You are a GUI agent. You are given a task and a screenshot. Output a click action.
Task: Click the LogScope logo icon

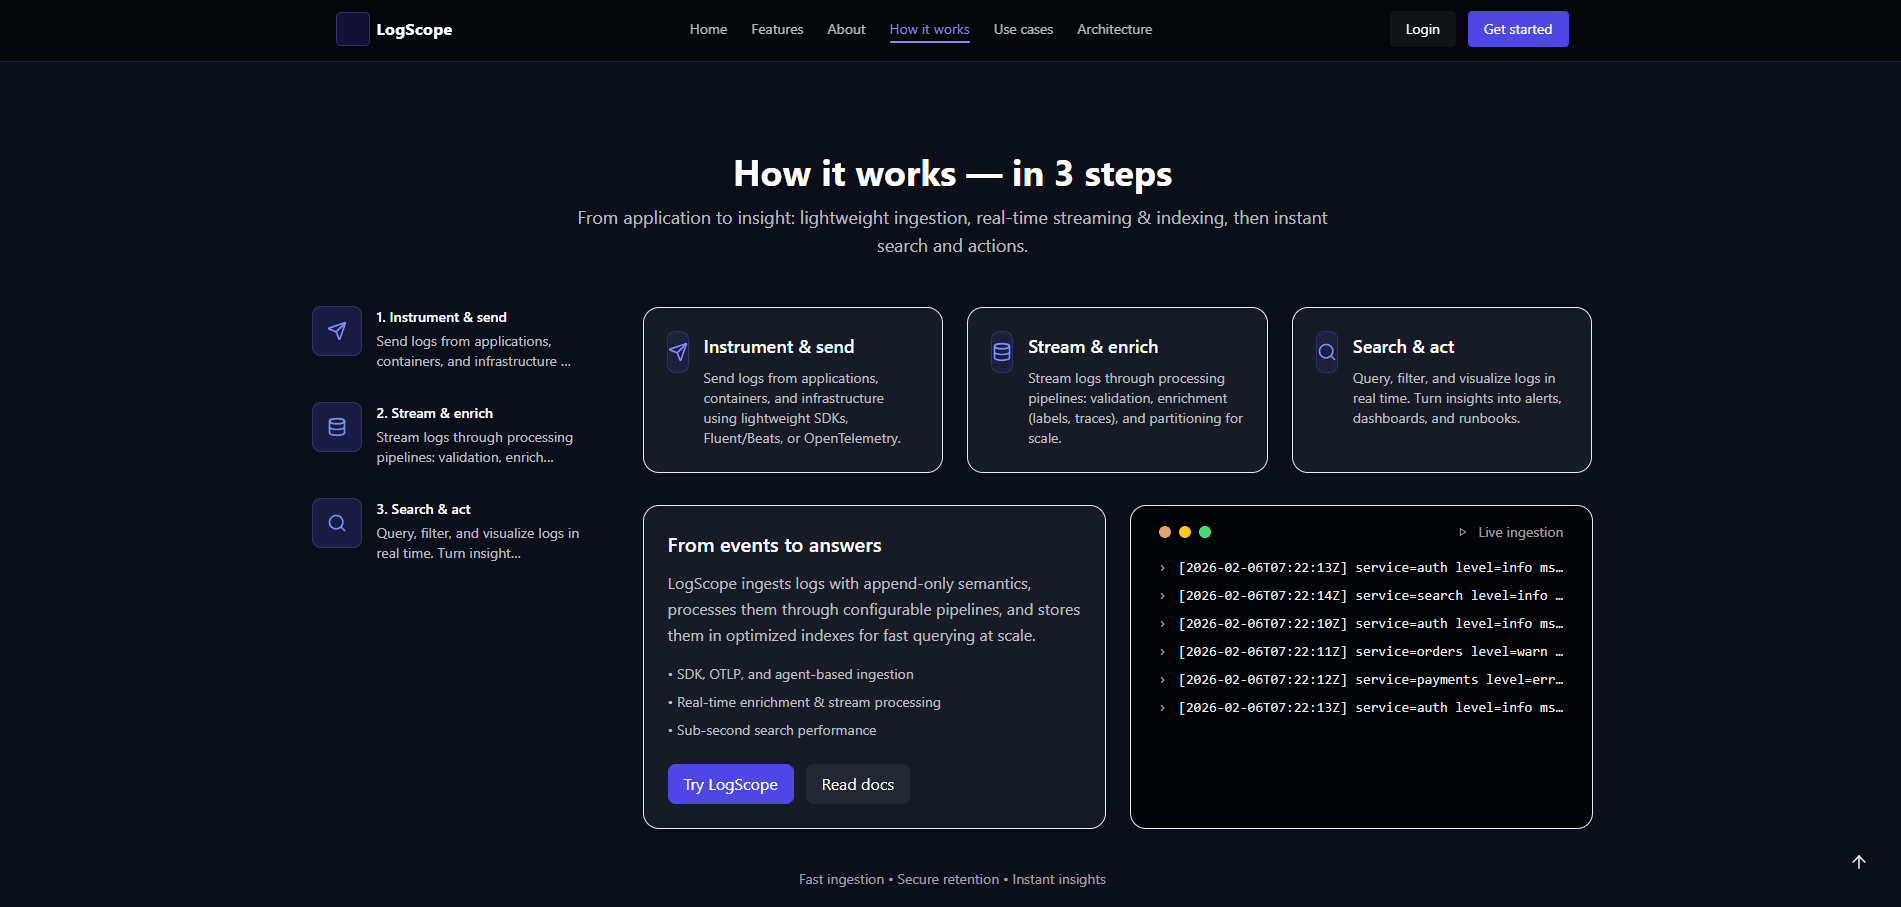click(352, 29)
